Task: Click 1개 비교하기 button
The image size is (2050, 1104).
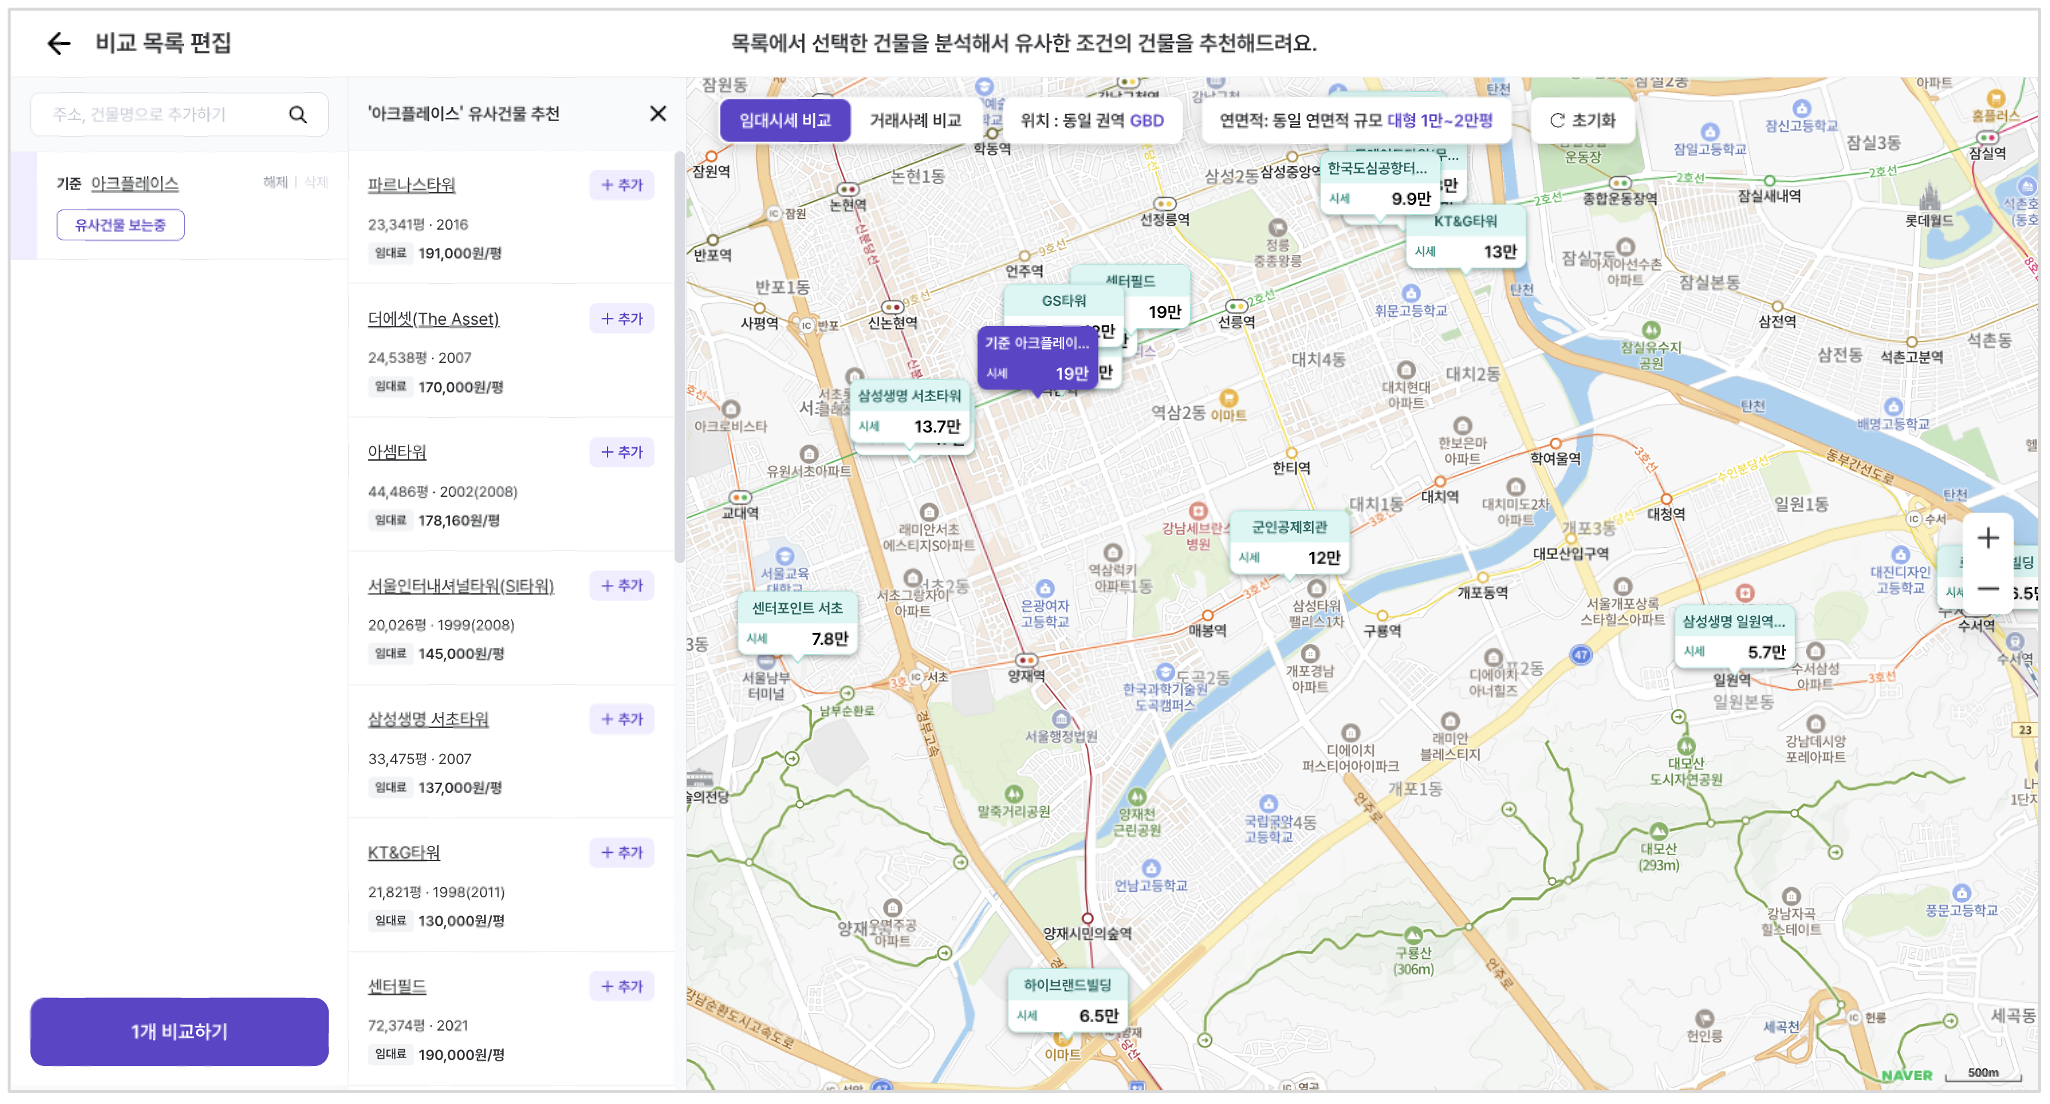Action: click(x=179, y=1031)
